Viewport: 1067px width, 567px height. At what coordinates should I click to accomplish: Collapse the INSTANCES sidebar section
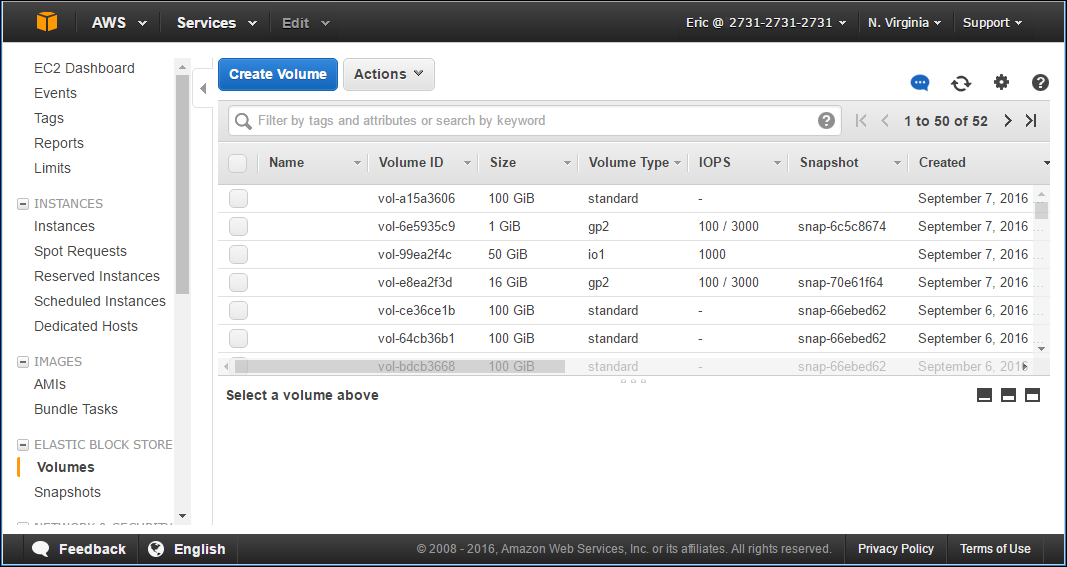coord(22,204)
